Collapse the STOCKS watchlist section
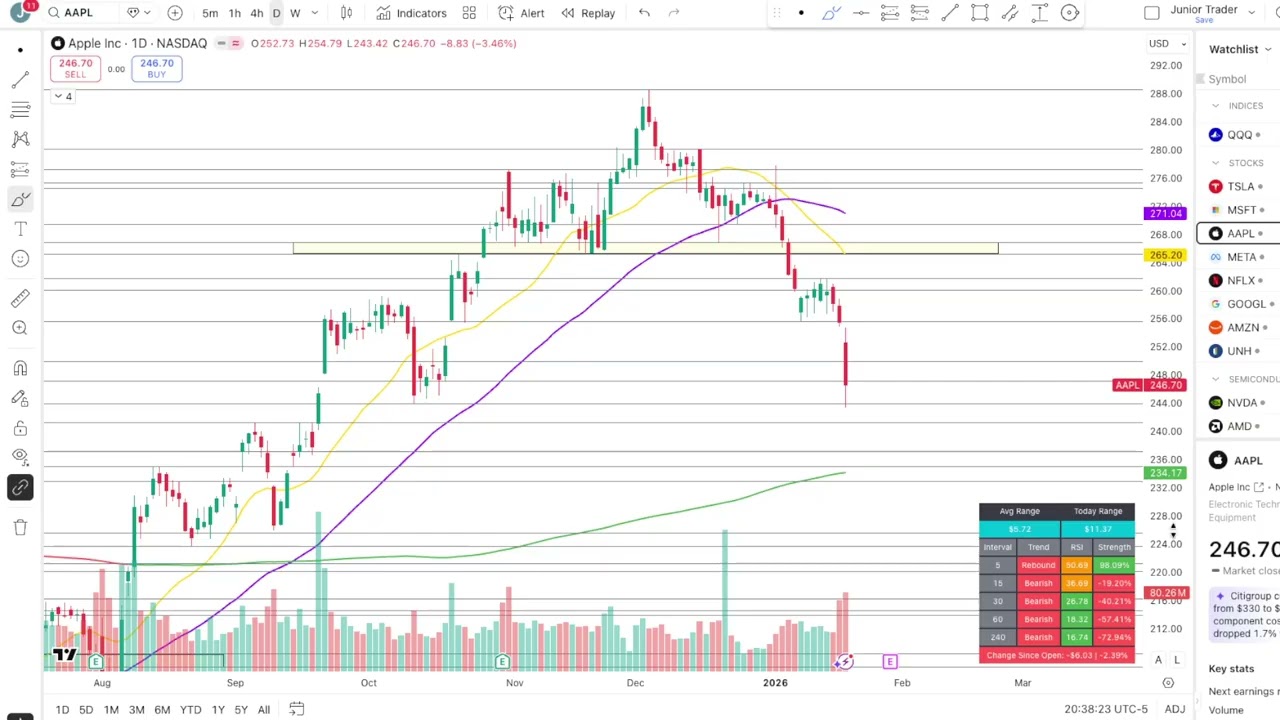Image resolution: width=1280 pixels, height=720 pixels. [x=1216, y=162]
